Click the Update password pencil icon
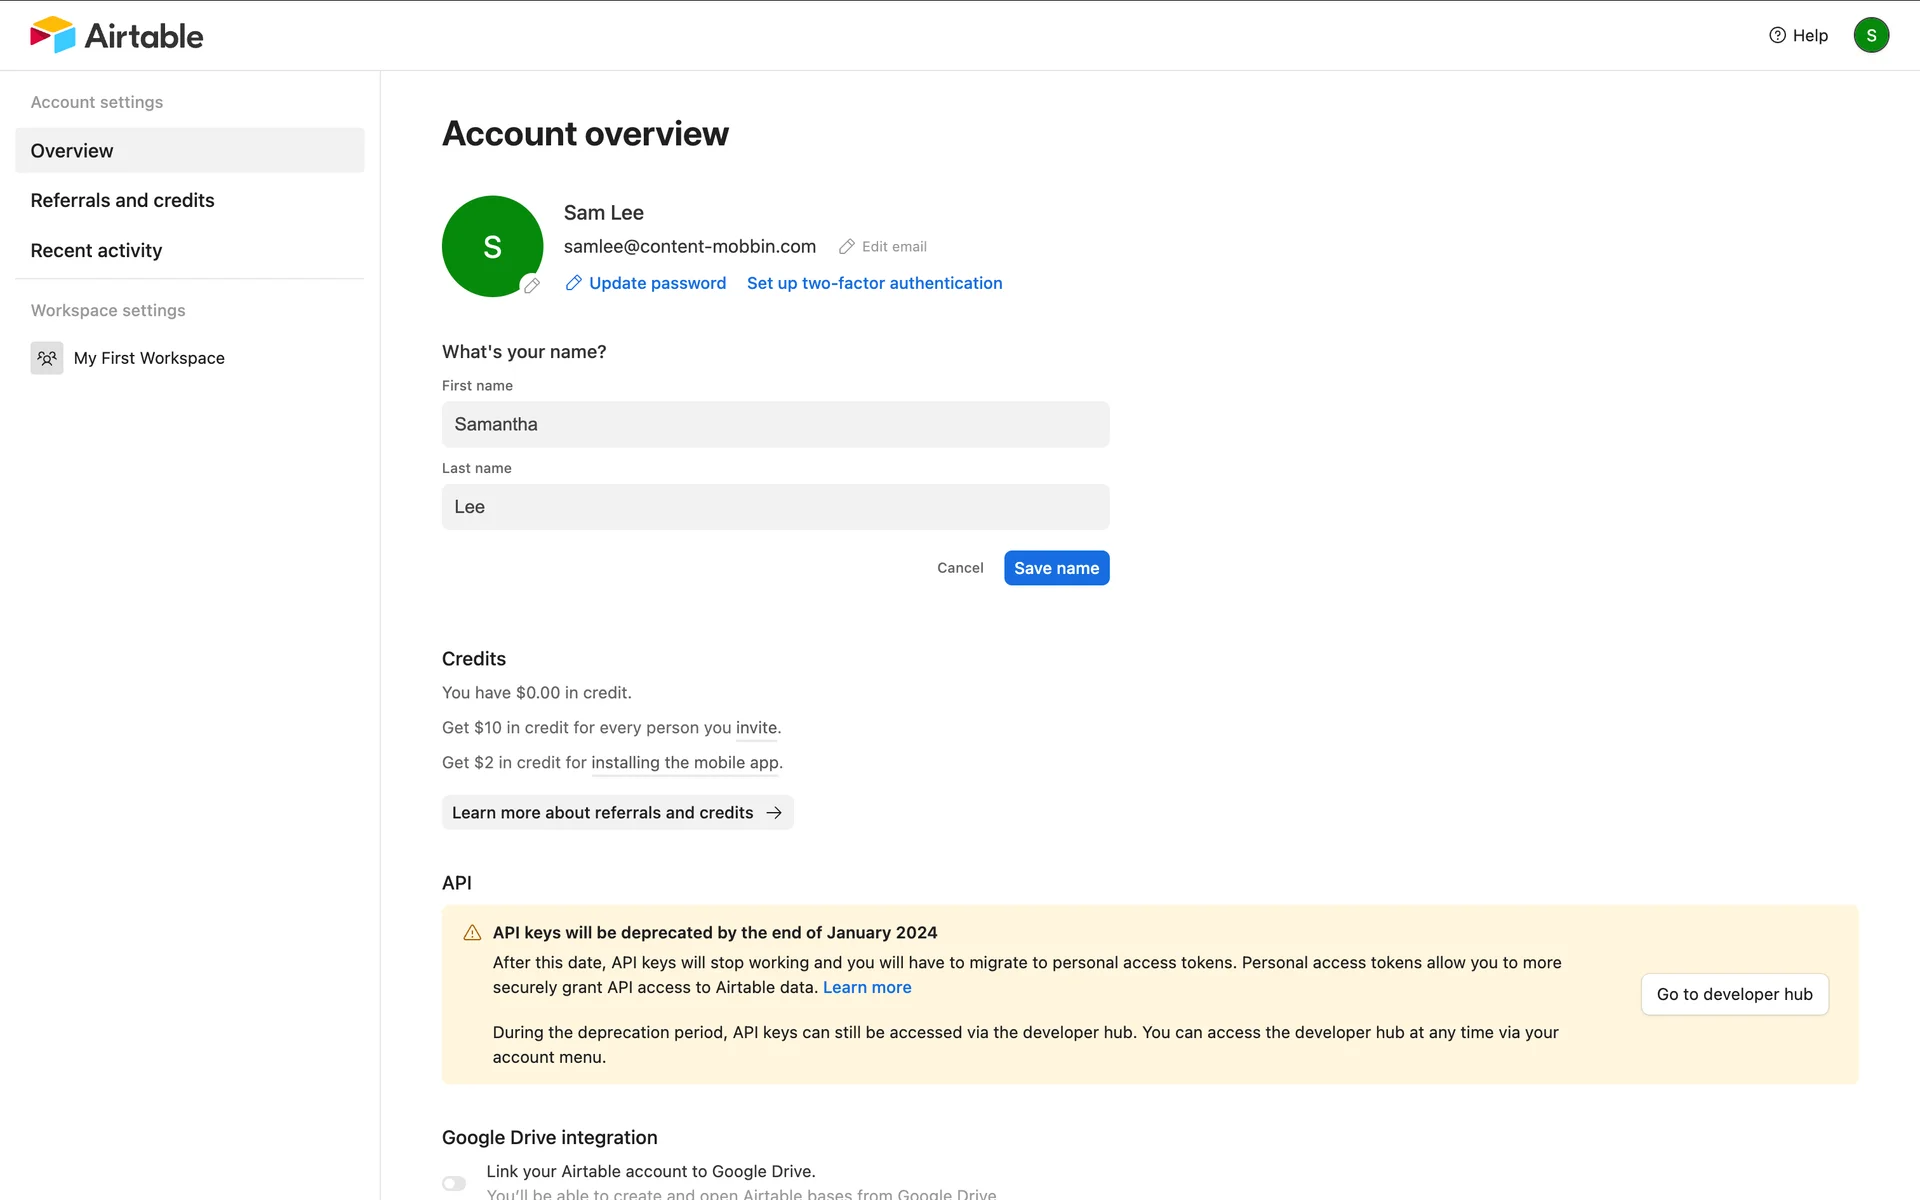 coord(574,283)
